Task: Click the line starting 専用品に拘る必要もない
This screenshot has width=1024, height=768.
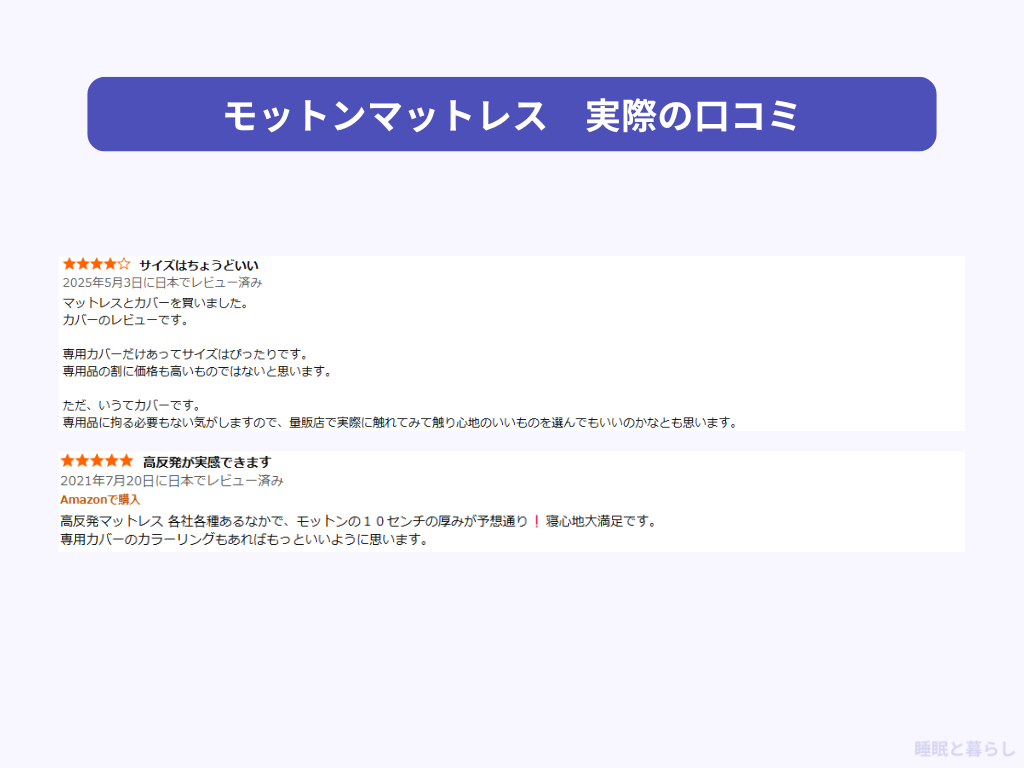Action: tap(400, 423)
